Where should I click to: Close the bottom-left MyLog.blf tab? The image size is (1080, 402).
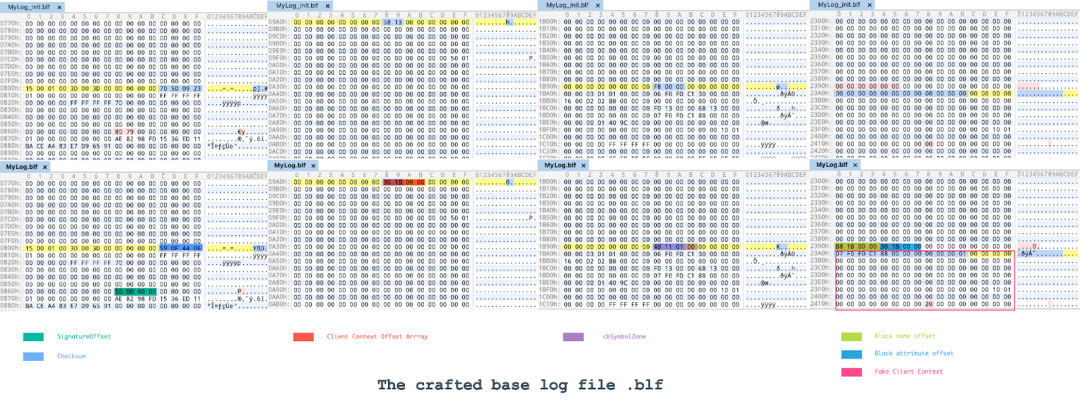tap(45, 166)
